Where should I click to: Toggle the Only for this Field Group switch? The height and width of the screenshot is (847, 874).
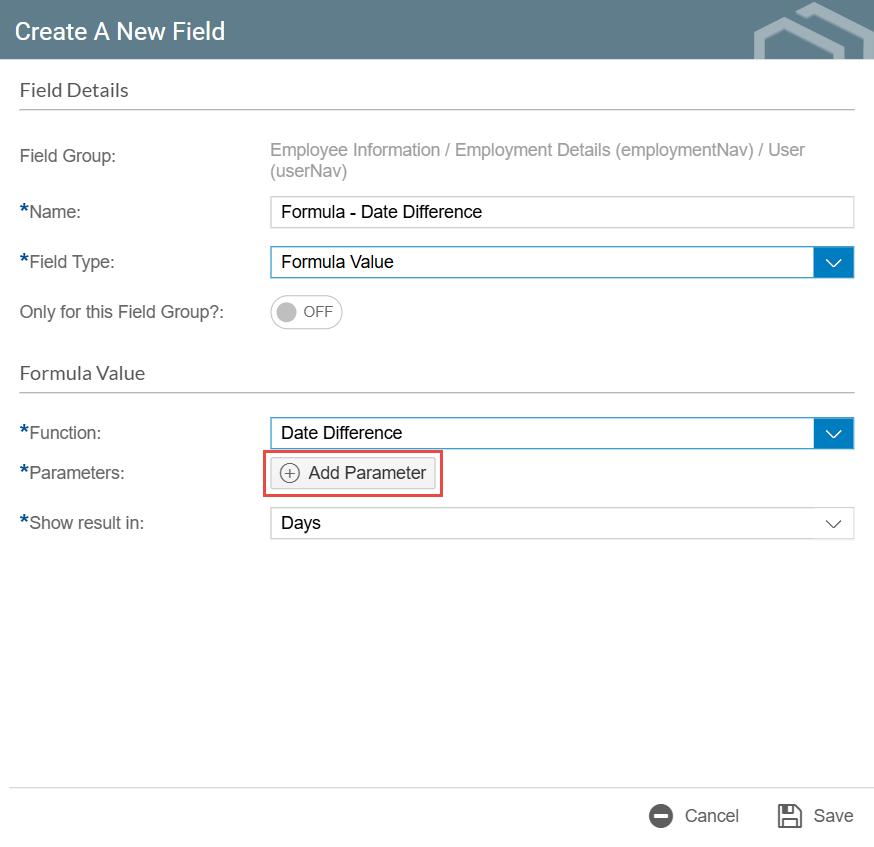click(306, 312)
